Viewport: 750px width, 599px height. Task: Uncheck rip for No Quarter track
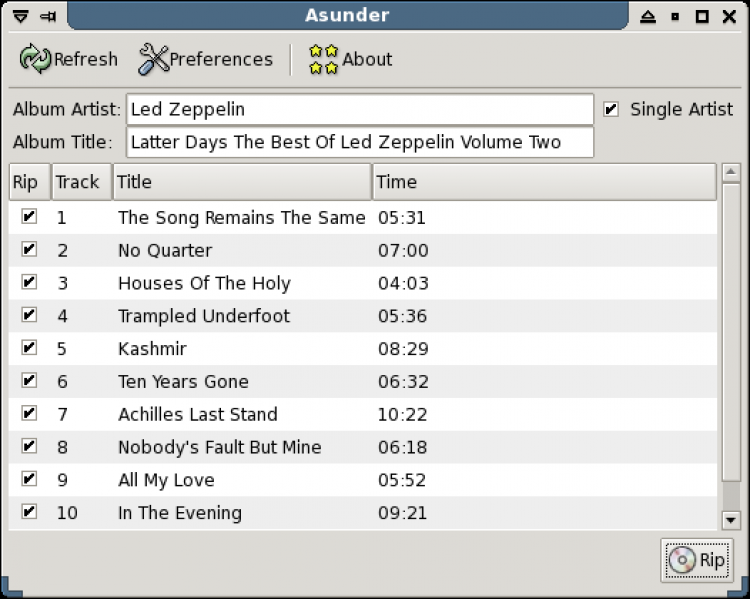click(x=29, y=250)
